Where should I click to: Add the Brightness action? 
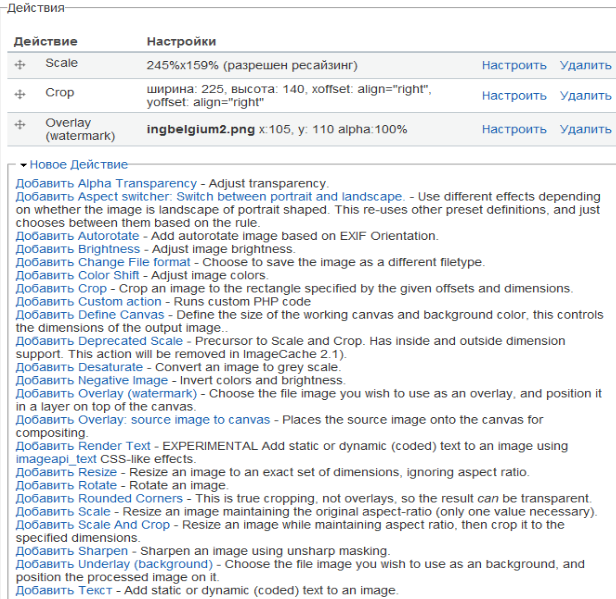tap(78, 249)
